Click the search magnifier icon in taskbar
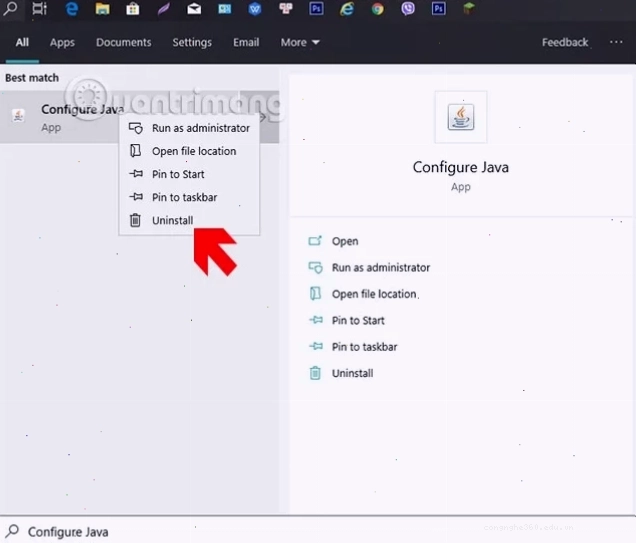This screenshot has height=544, width=636. click(10, 8)
